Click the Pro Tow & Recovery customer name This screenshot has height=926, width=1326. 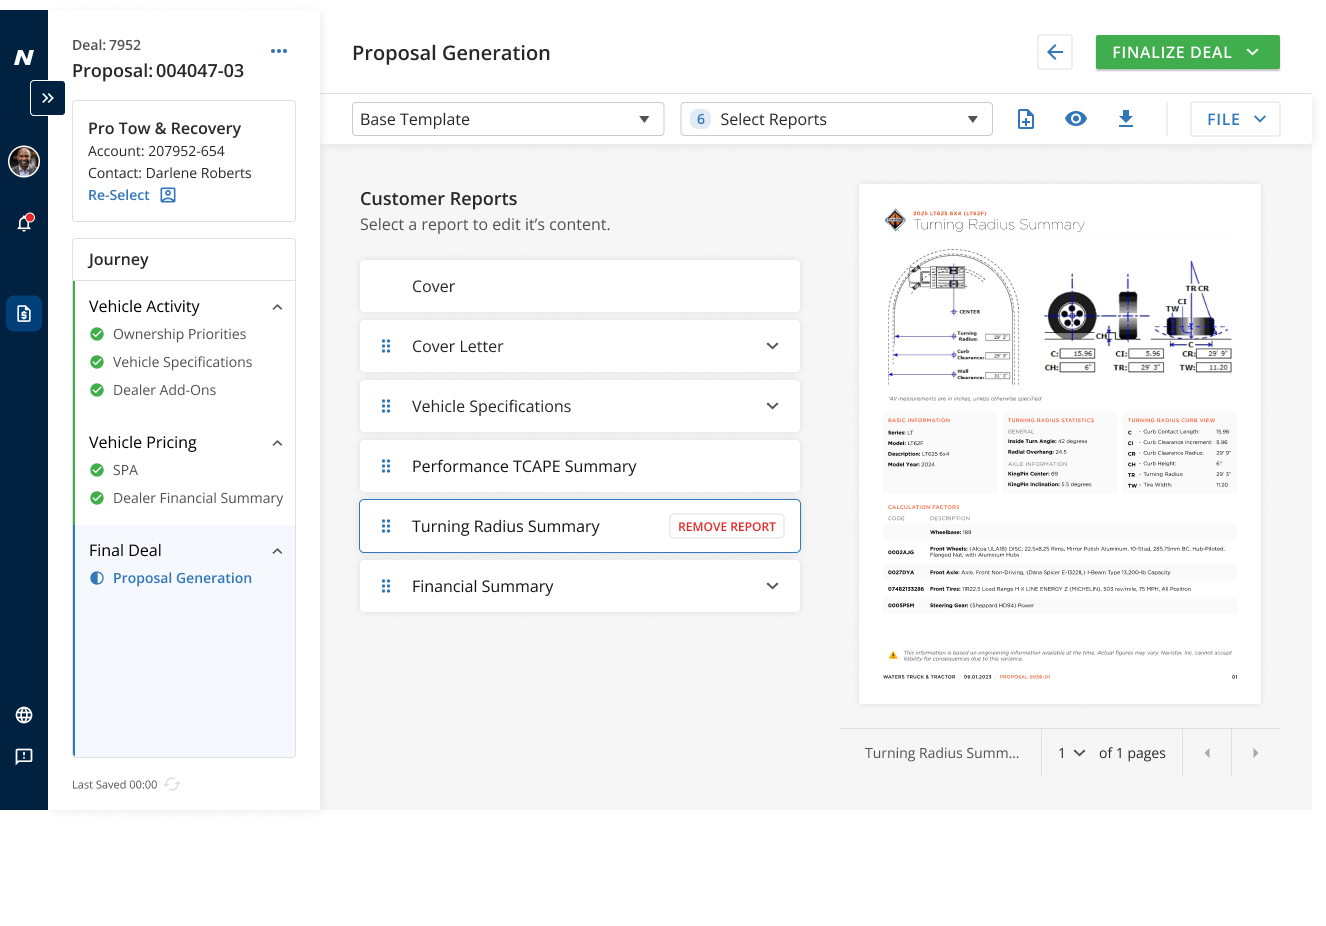(x=164, y=128)
